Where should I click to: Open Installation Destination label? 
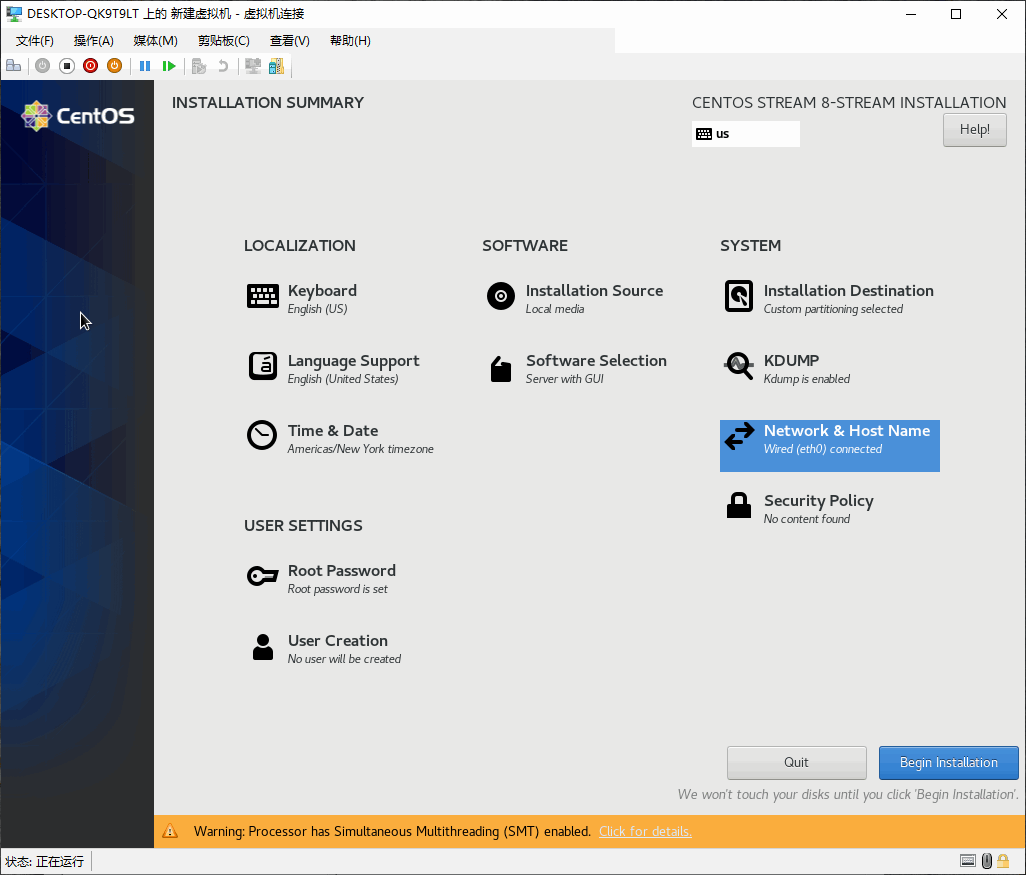(x=849, y=291)
